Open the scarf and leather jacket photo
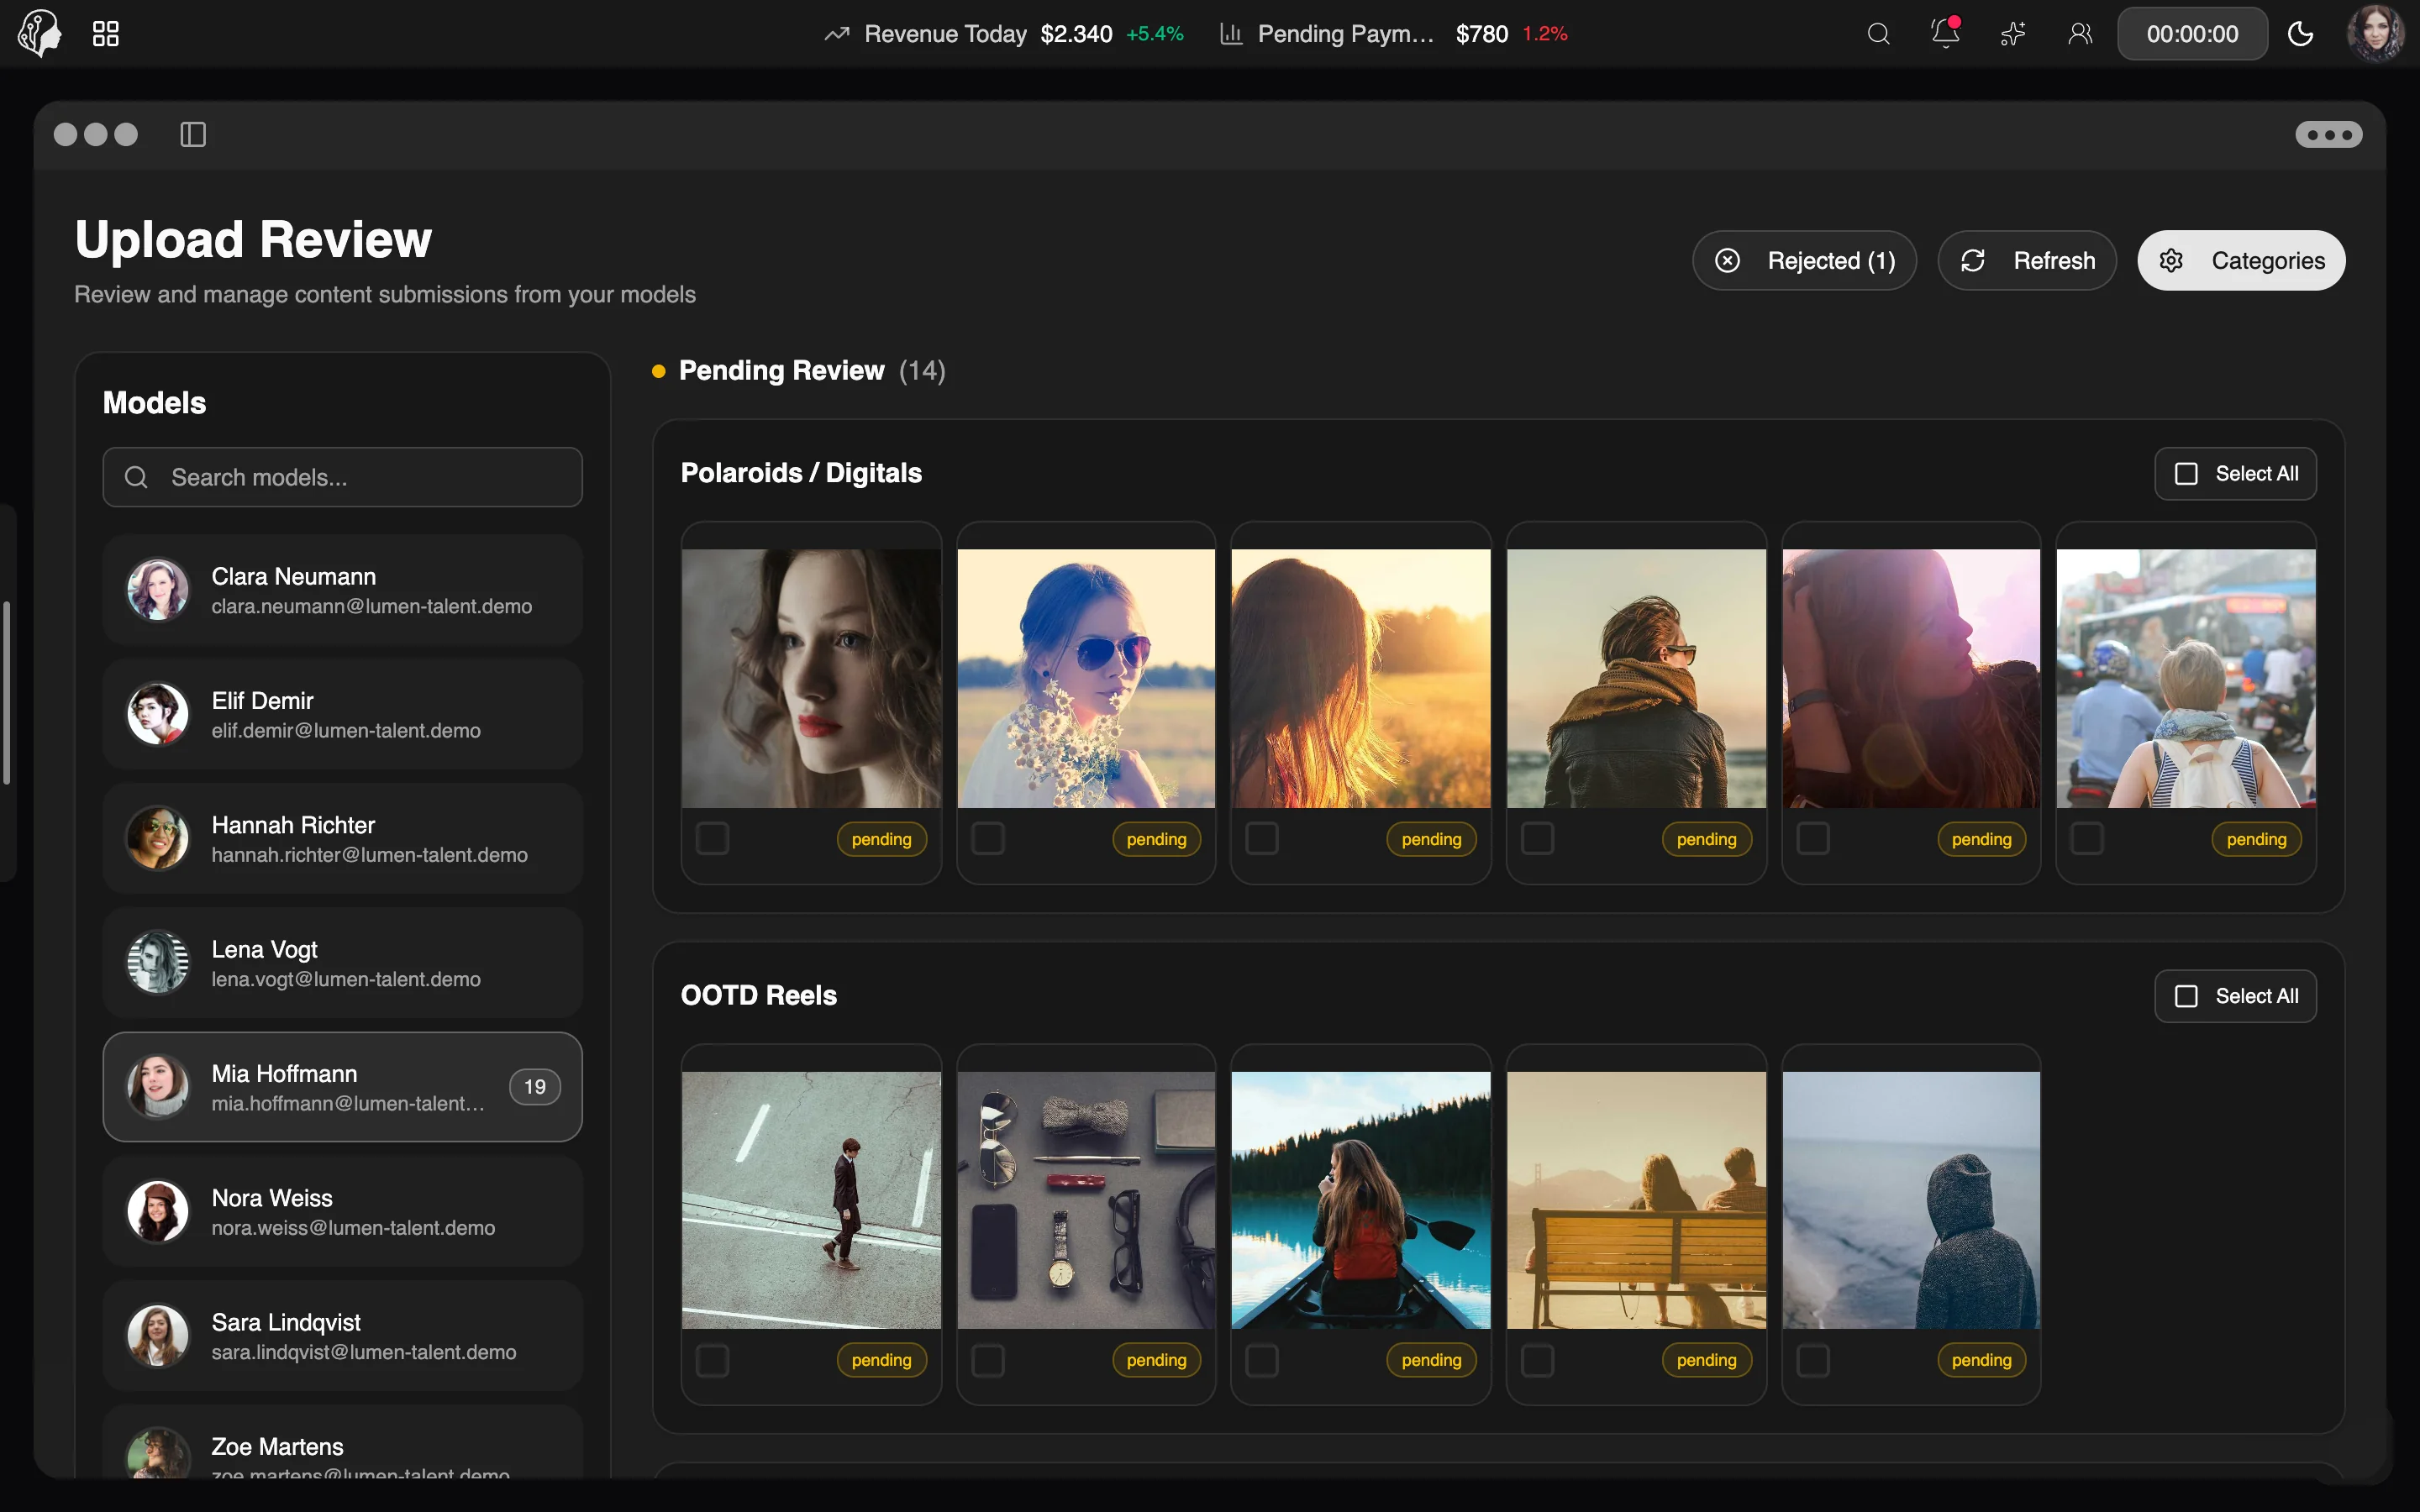 (x=1636, y=678)
